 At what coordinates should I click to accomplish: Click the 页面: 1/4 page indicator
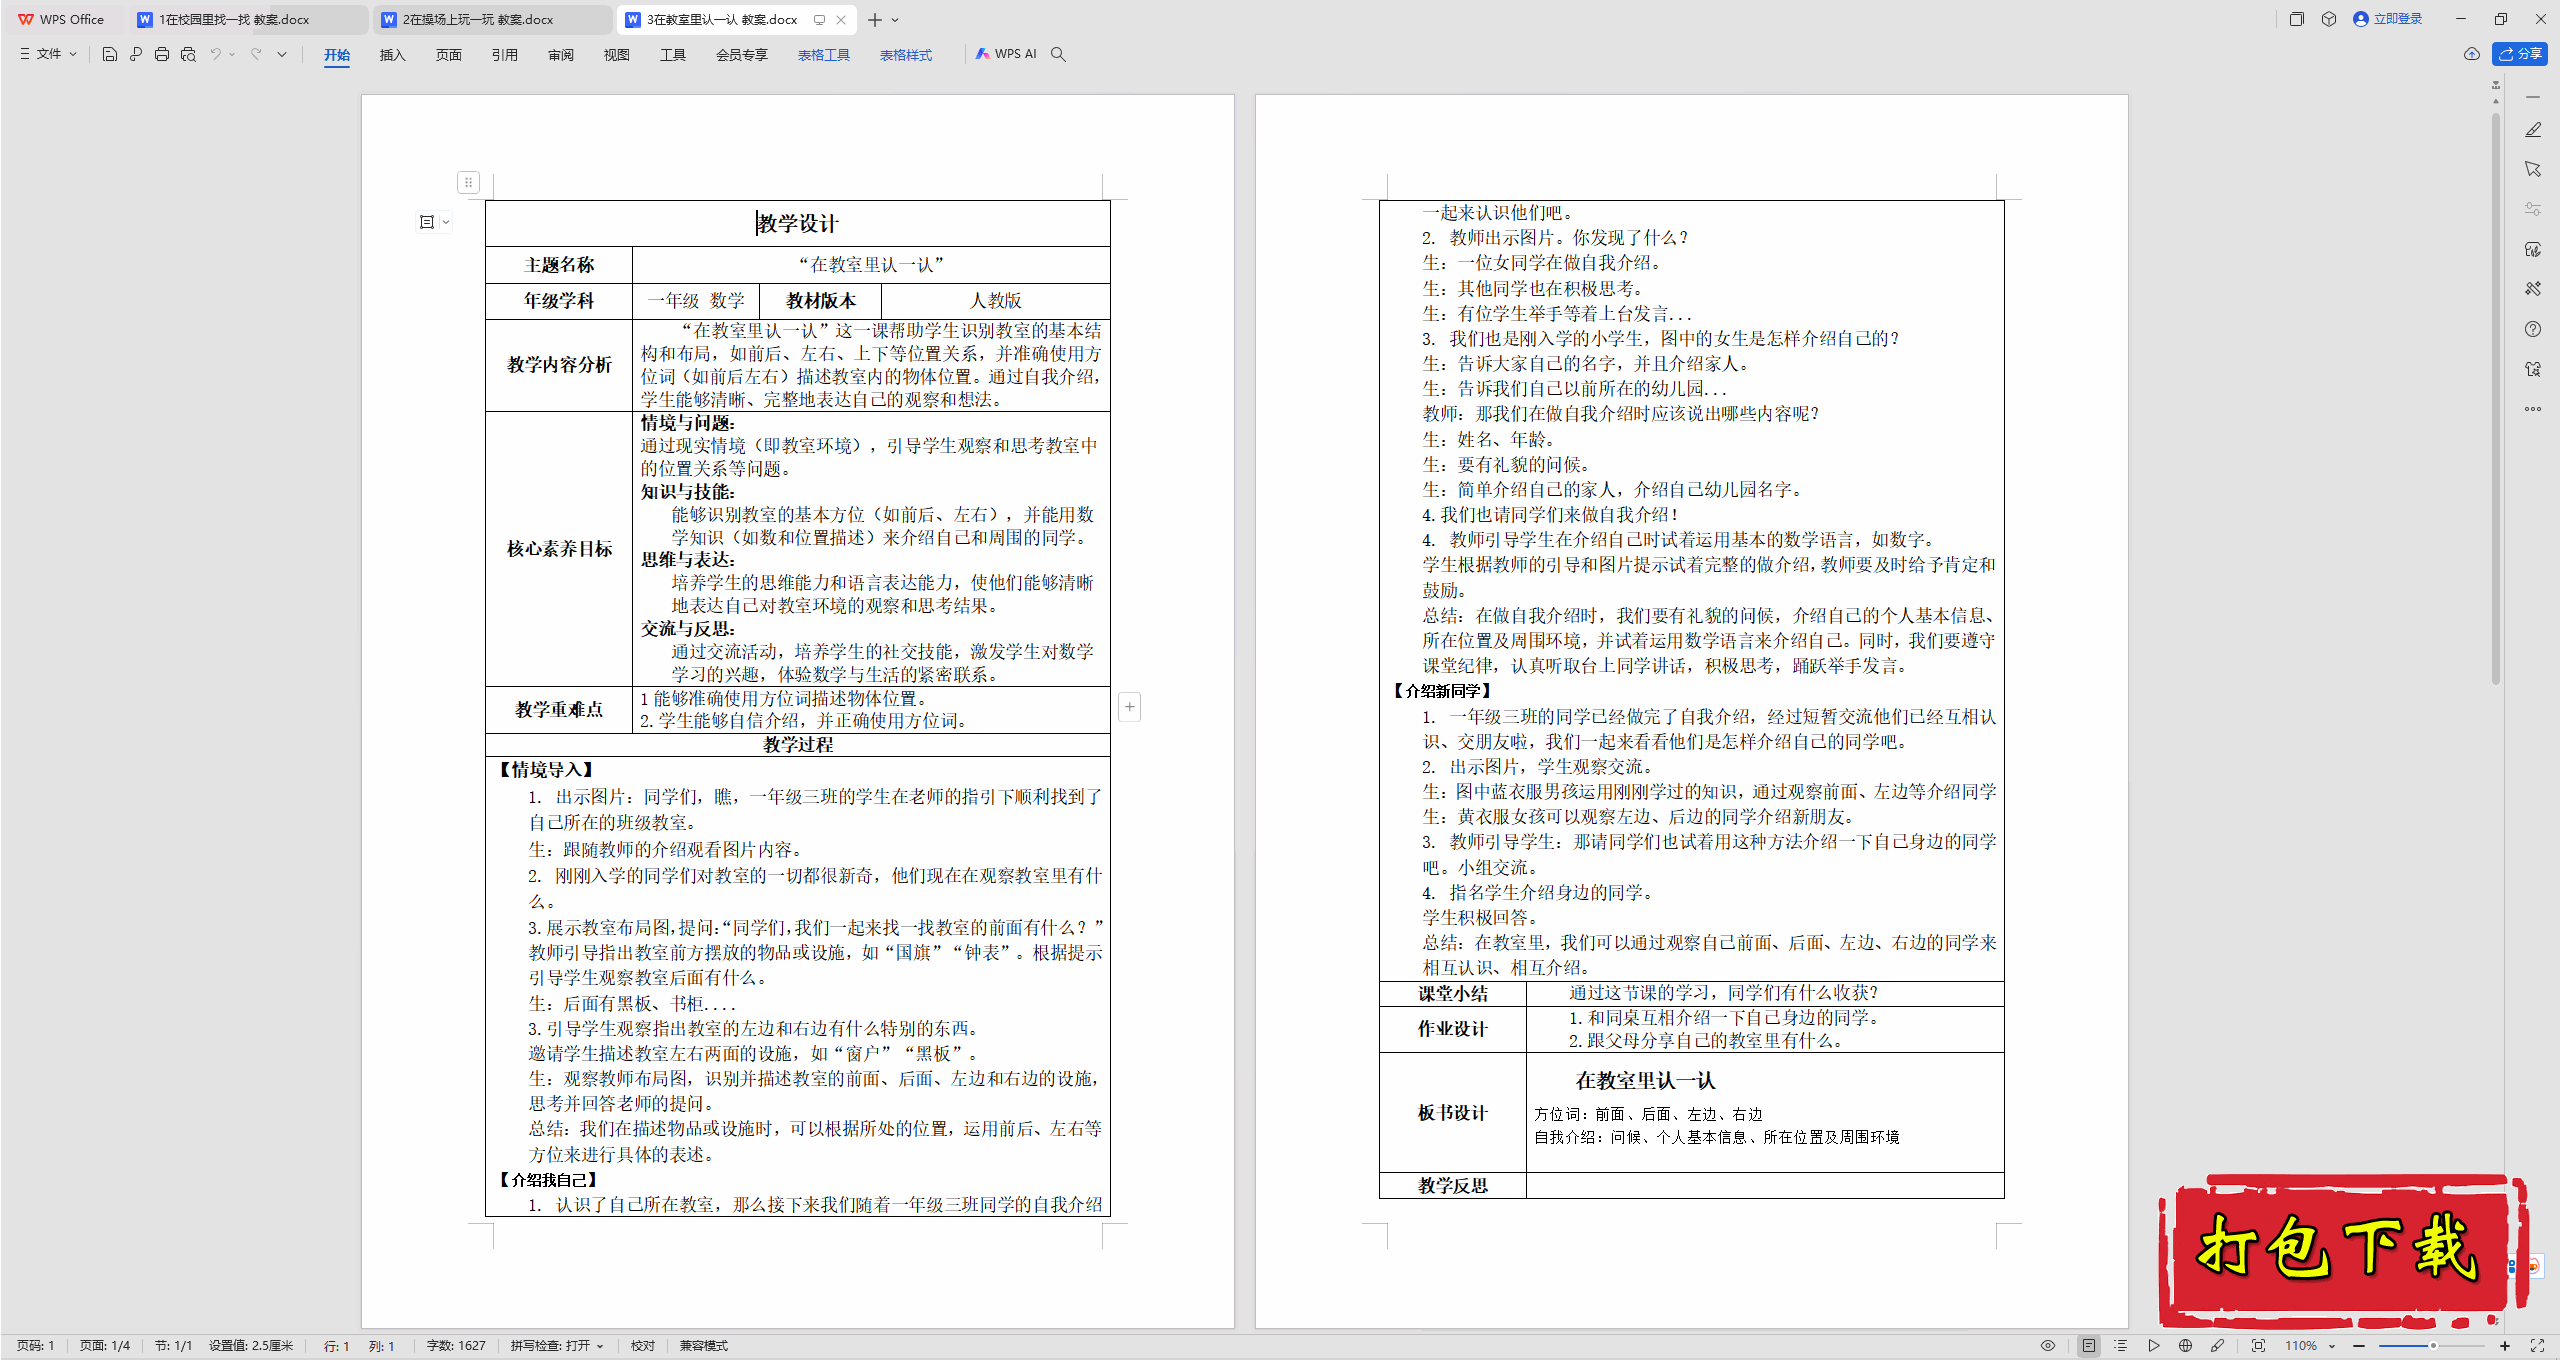[x=105, y=1346]
